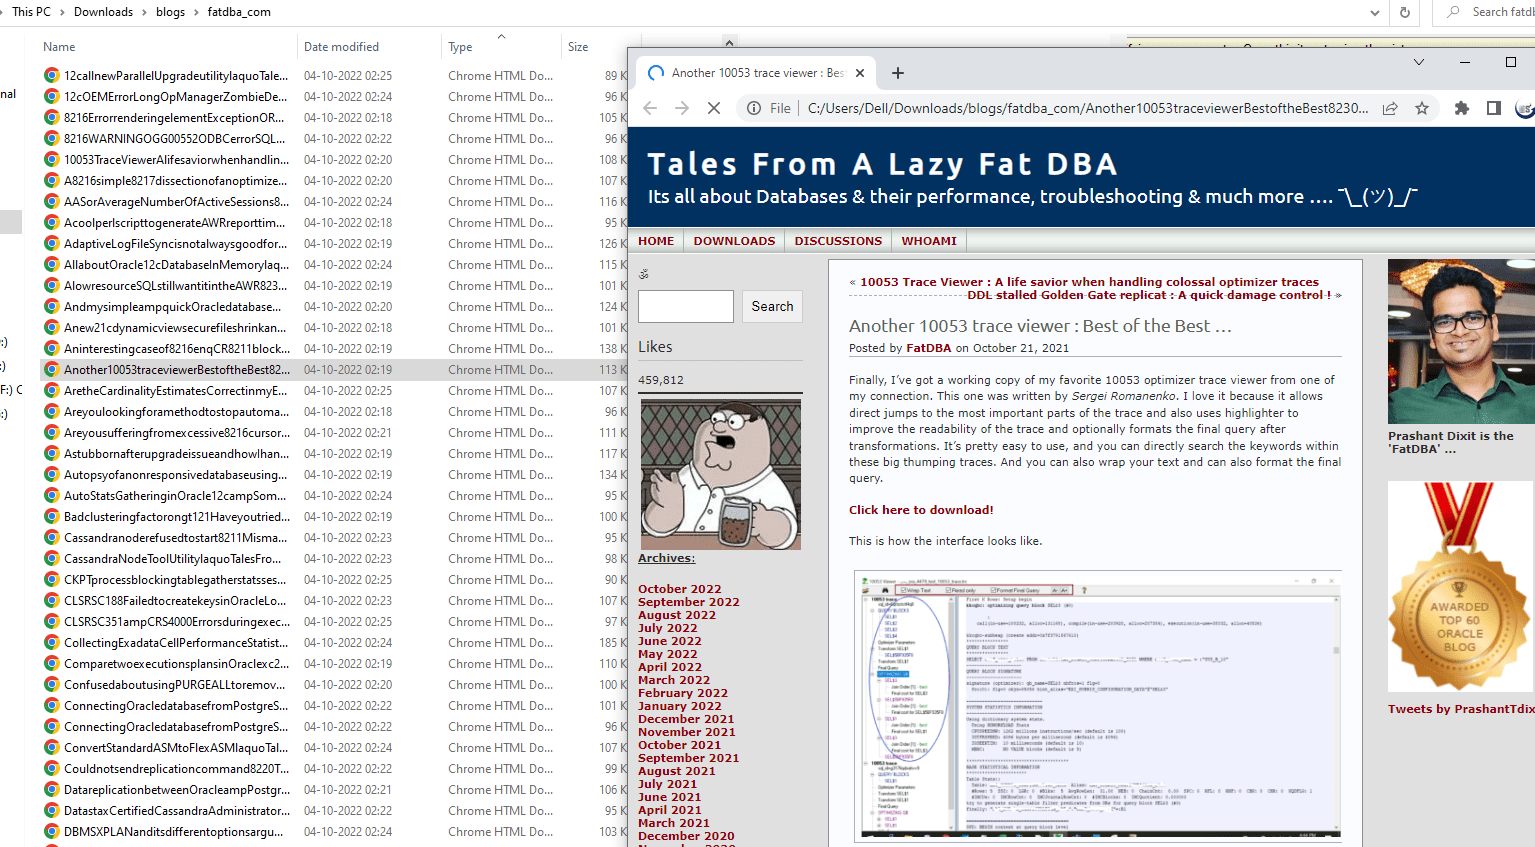Click This PC in Explorer breadcrumb
Image resolution: width=1535 pixels, height=847 pixels.
coord(31,12)
